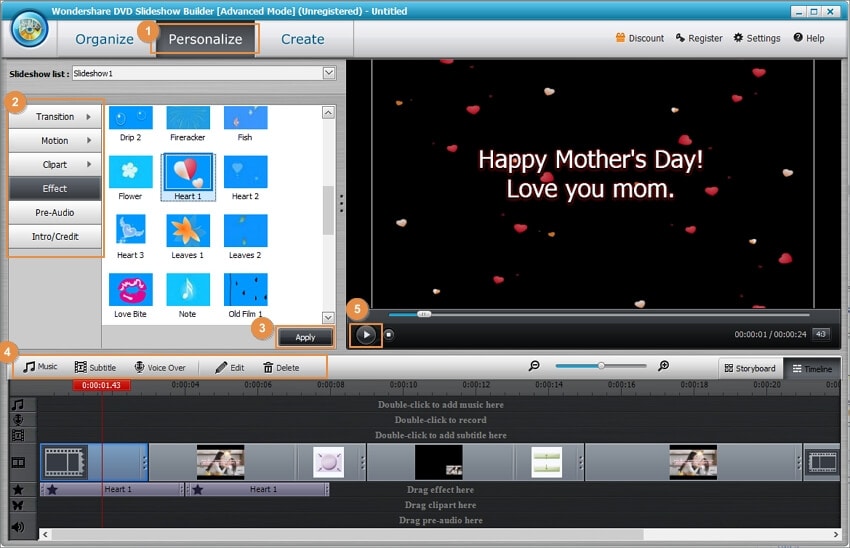Expand the Clipart submenu

[x=55, y=164]
